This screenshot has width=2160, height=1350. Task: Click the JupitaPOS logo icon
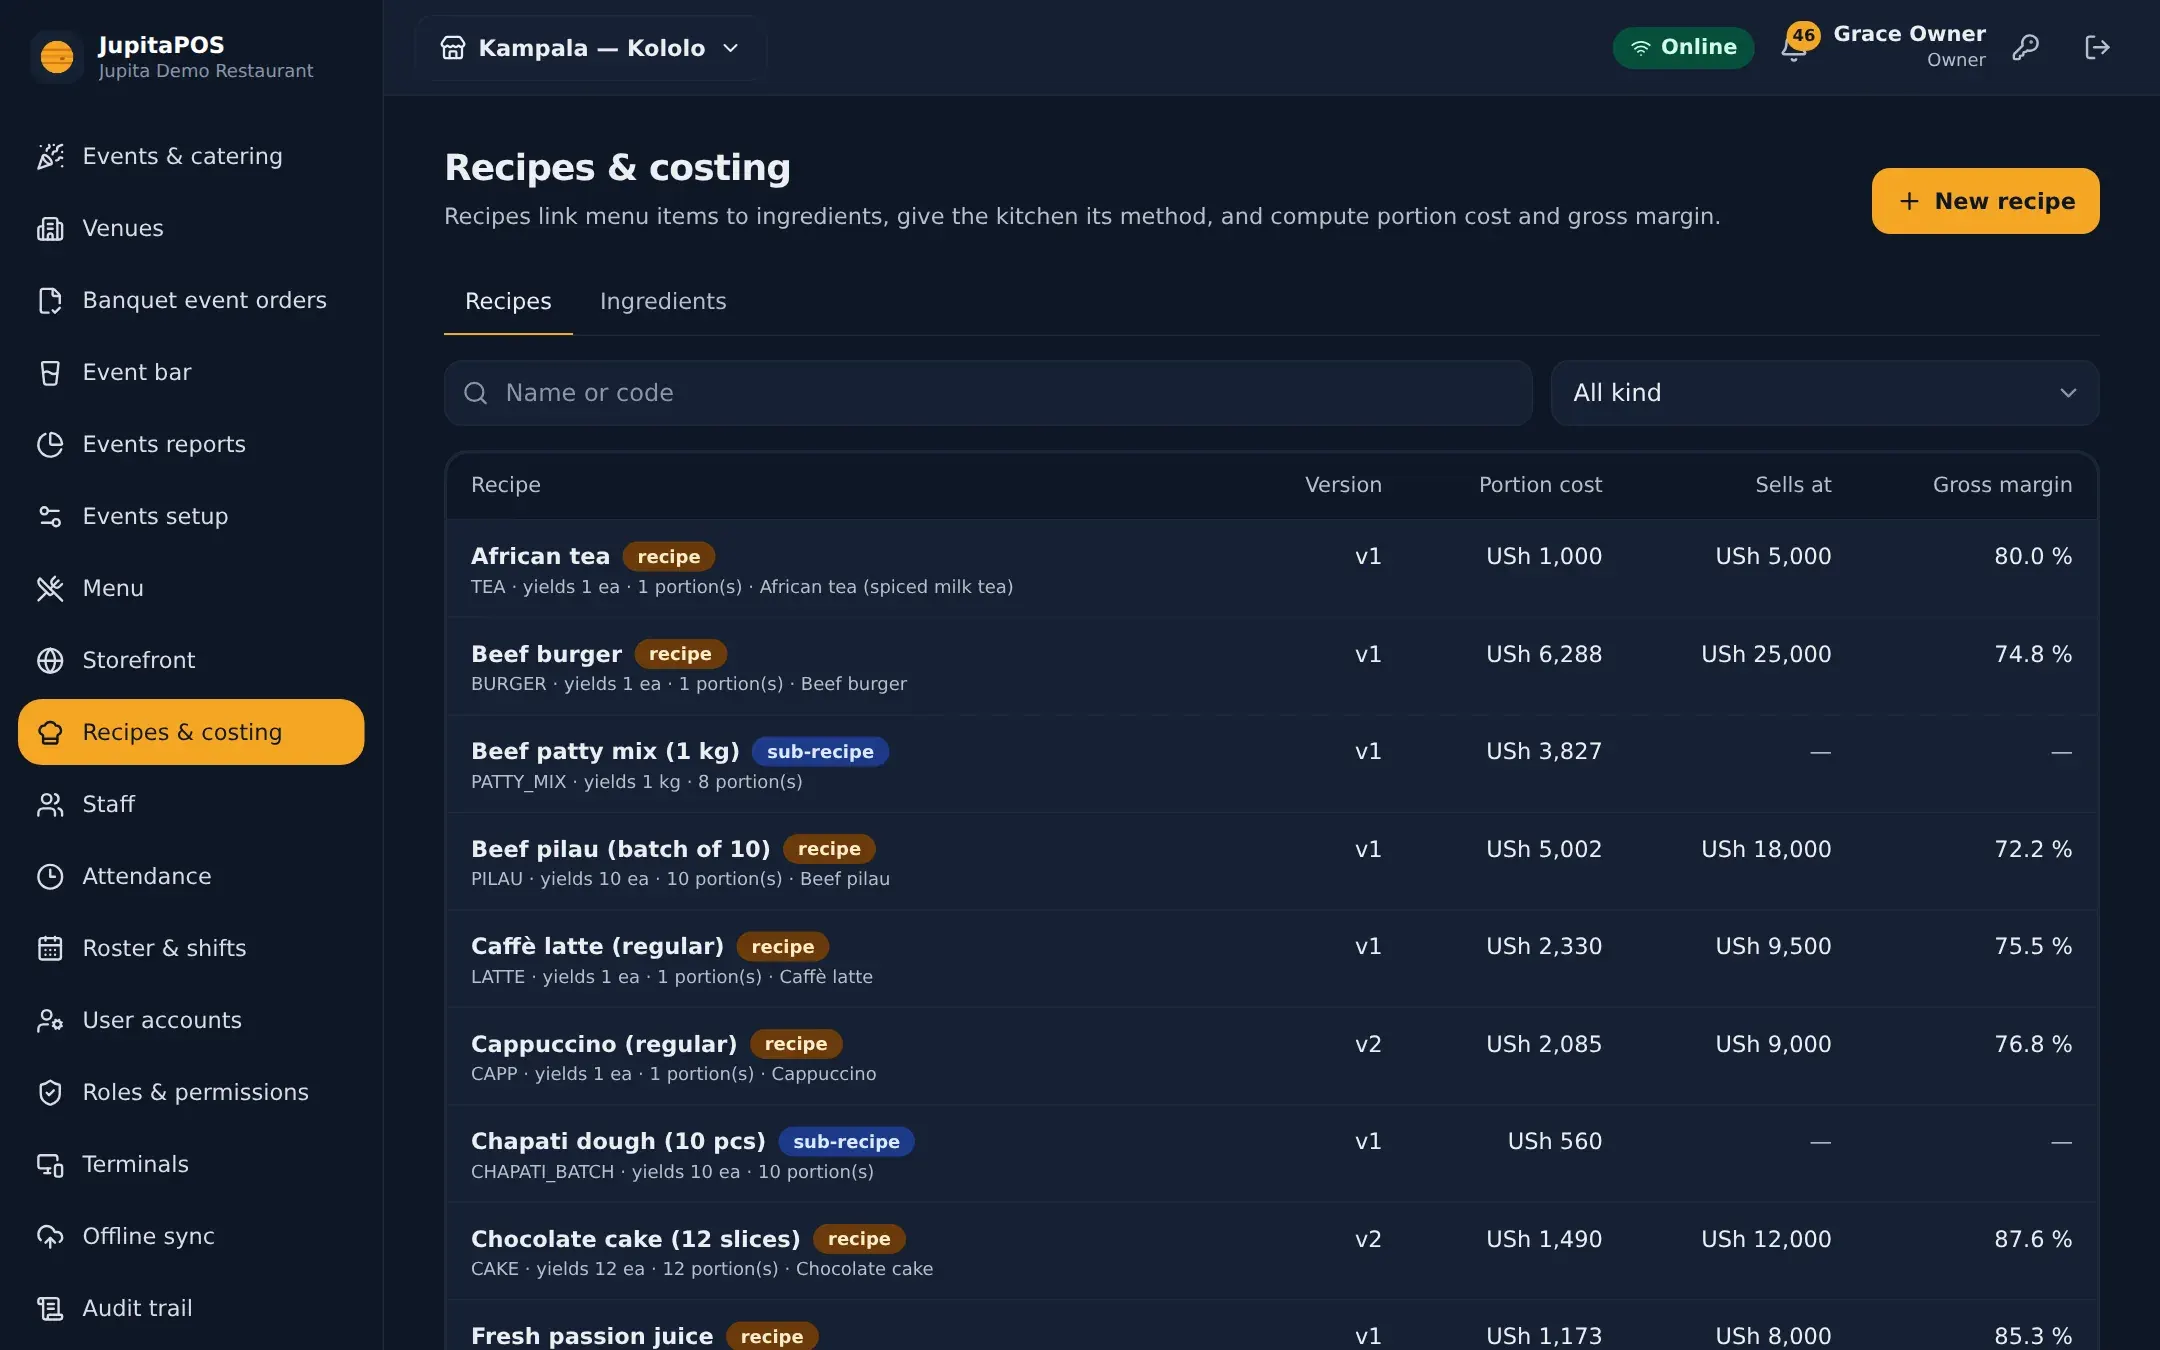click(x=57, y=57)
